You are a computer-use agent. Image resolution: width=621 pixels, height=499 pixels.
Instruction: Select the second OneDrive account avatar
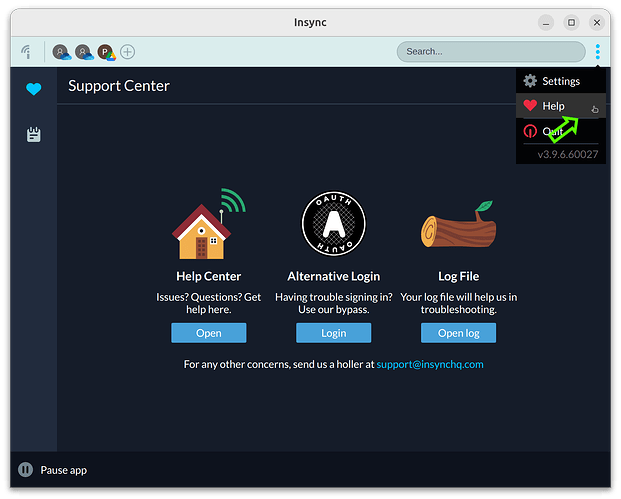click(84, 52)
